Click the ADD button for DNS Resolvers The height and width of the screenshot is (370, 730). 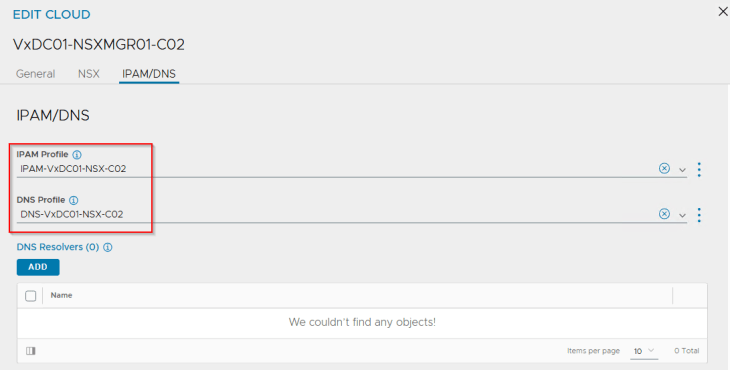tap(38, 267)
